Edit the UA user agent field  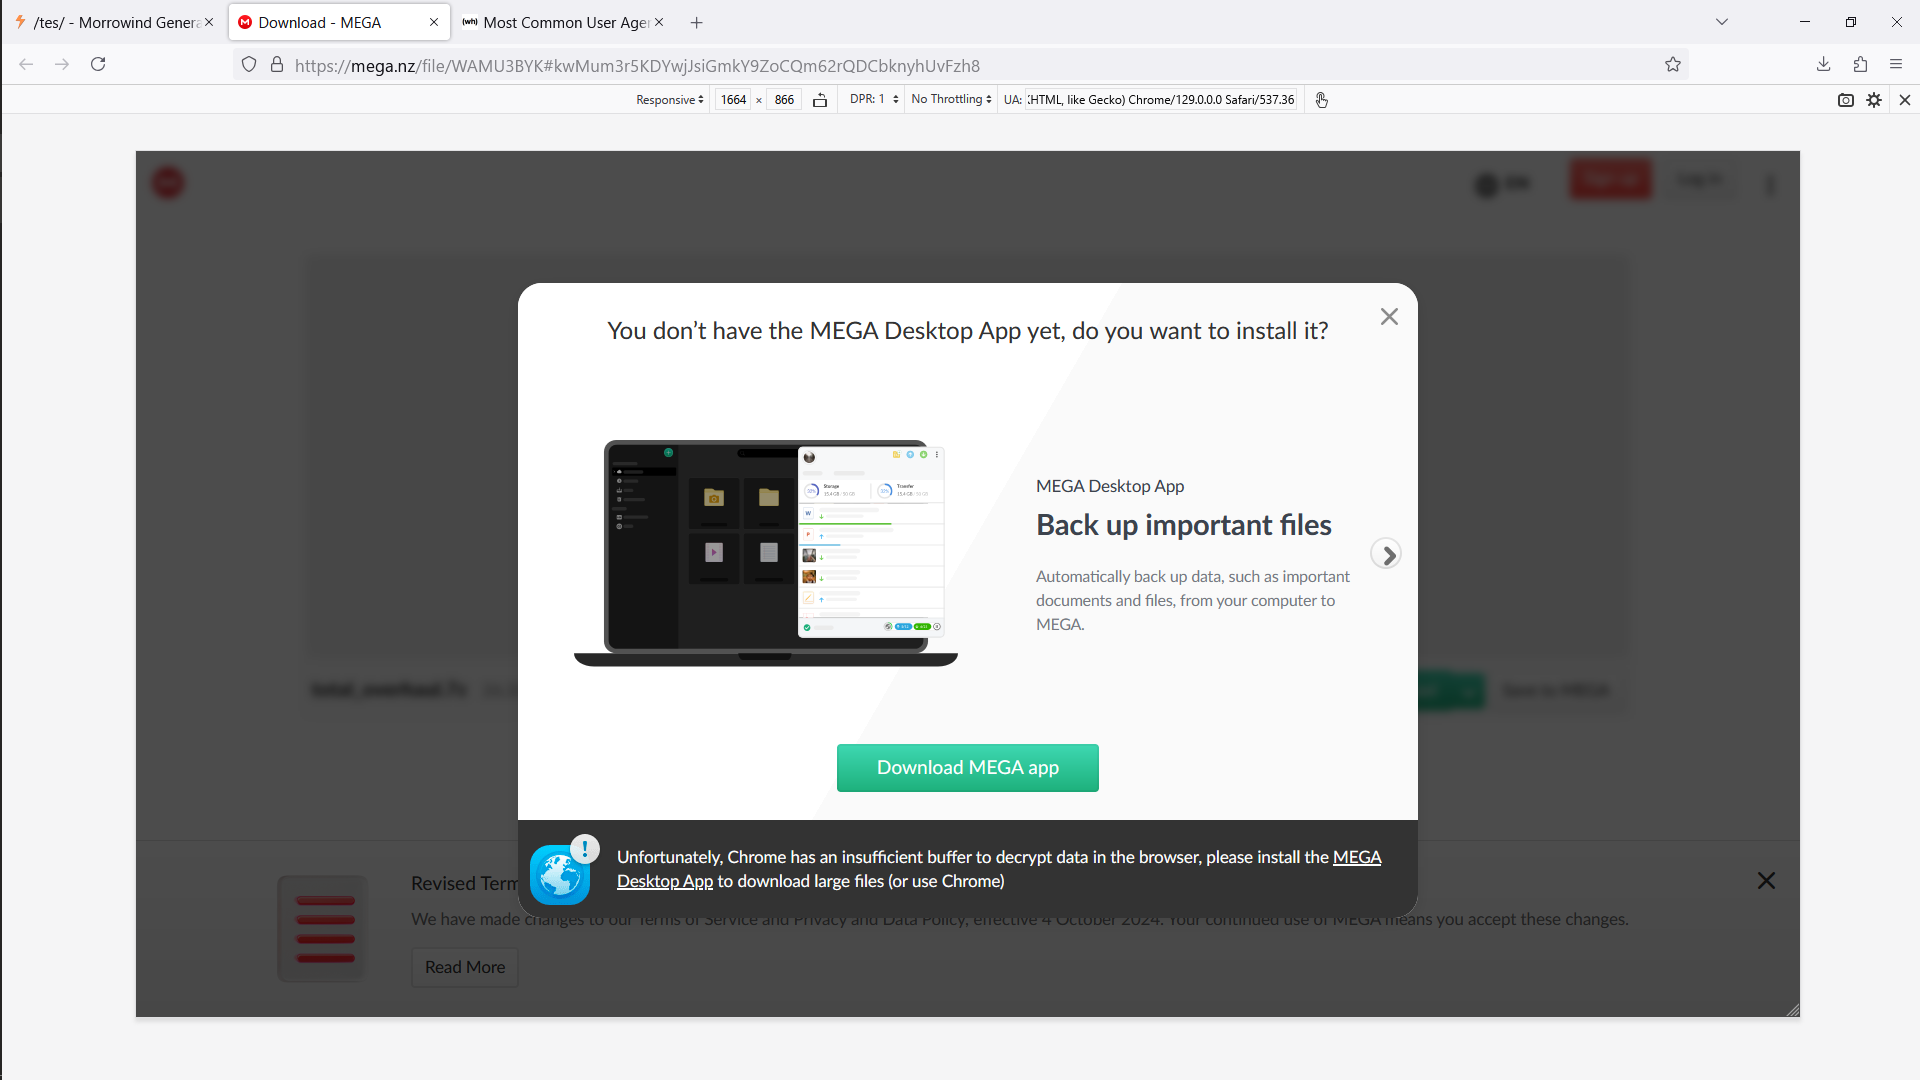pos(1160,100)
